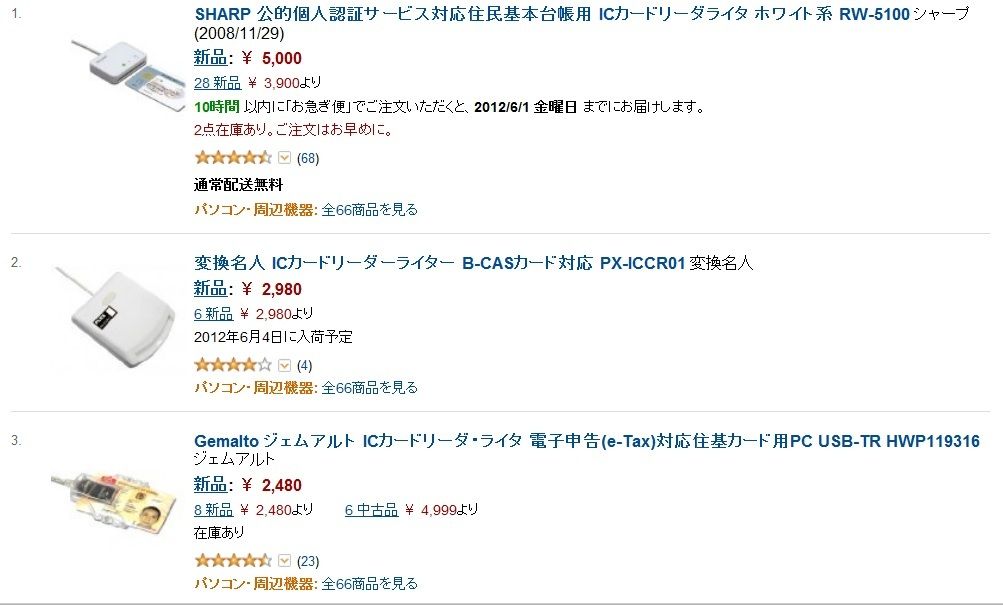The image size is (1003, 605).
Task: Open the 8 新品 offers link
Action: (x=214, y=510)
